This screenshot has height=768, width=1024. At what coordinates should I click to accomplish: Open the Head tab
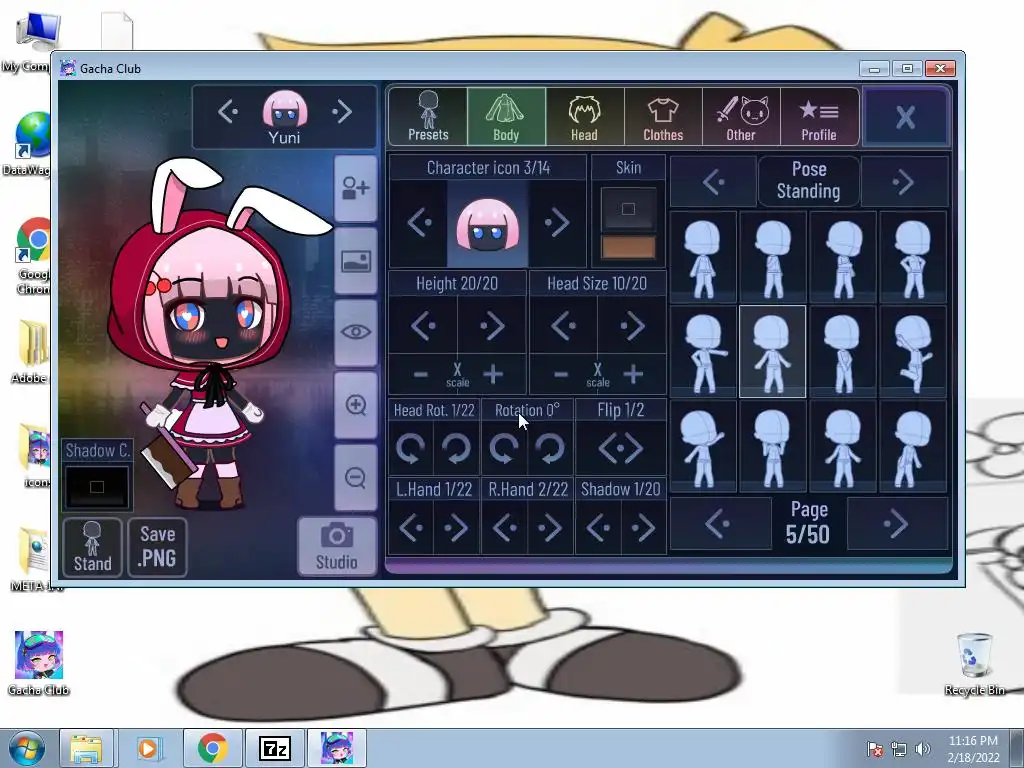point(584,116)
